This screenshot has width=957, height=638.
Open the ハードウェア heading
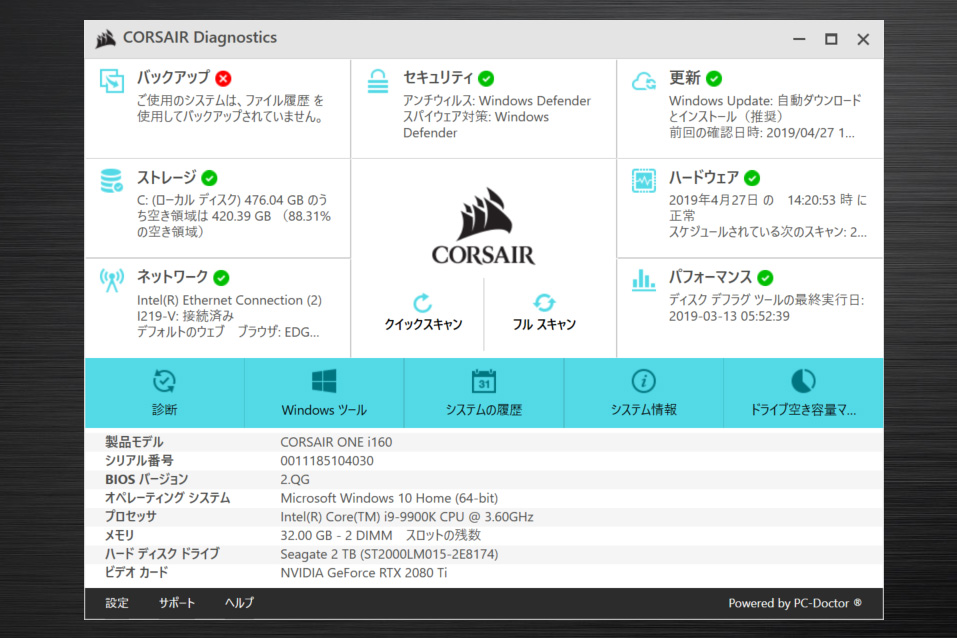(x=704, y=178)
